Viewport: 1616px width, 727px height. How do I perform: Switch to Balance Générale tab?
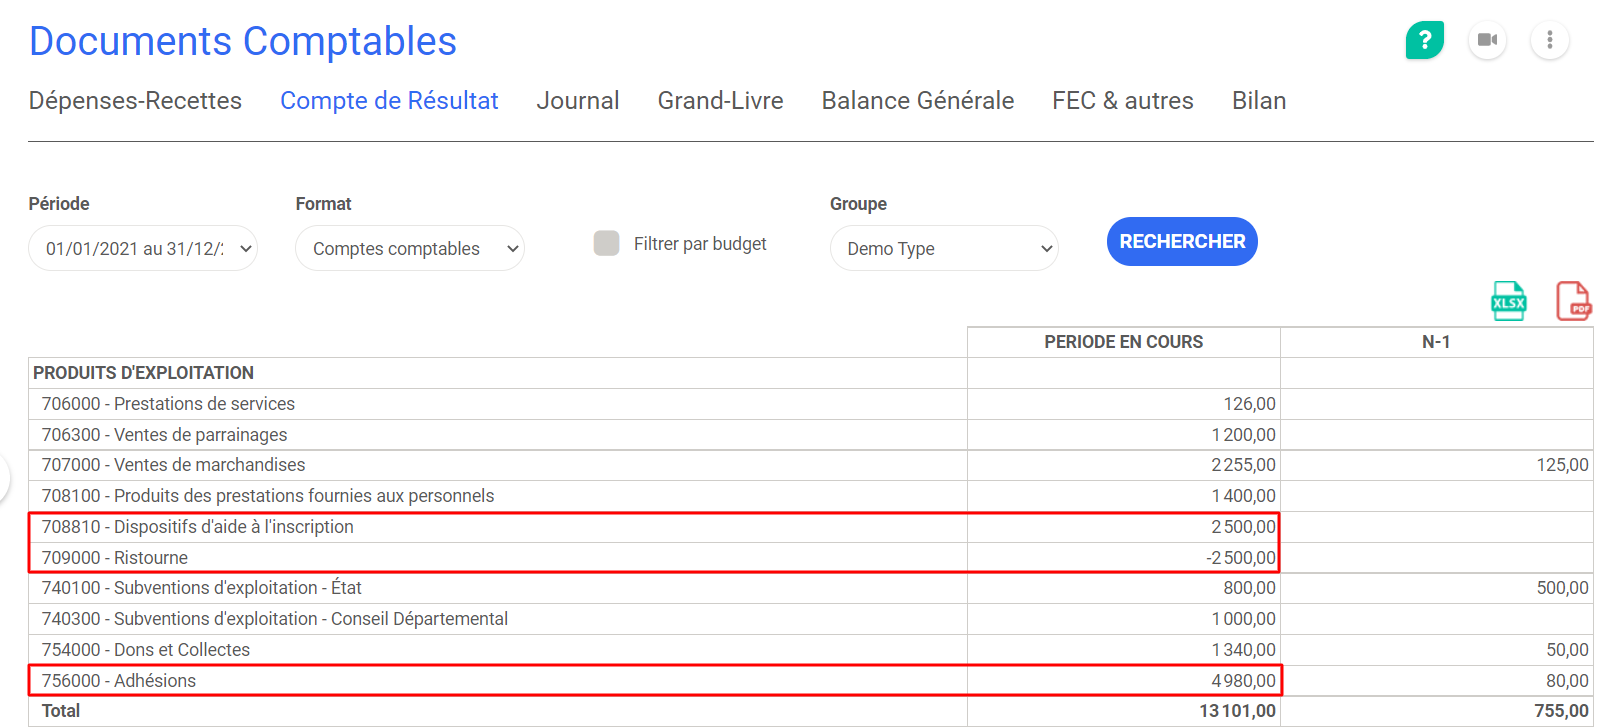918,101
